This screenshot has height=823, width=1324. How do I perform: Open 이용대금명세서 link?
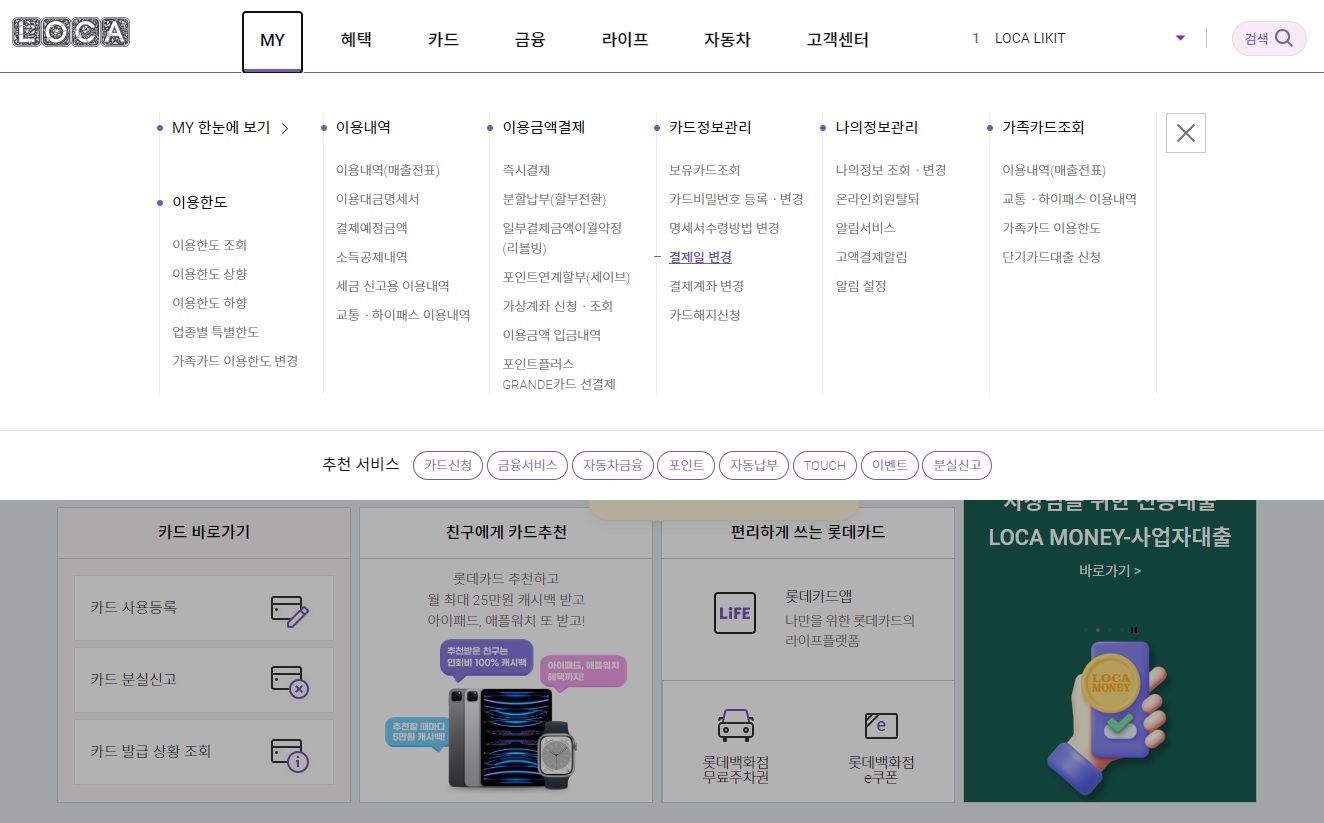(x=377, y=199)
